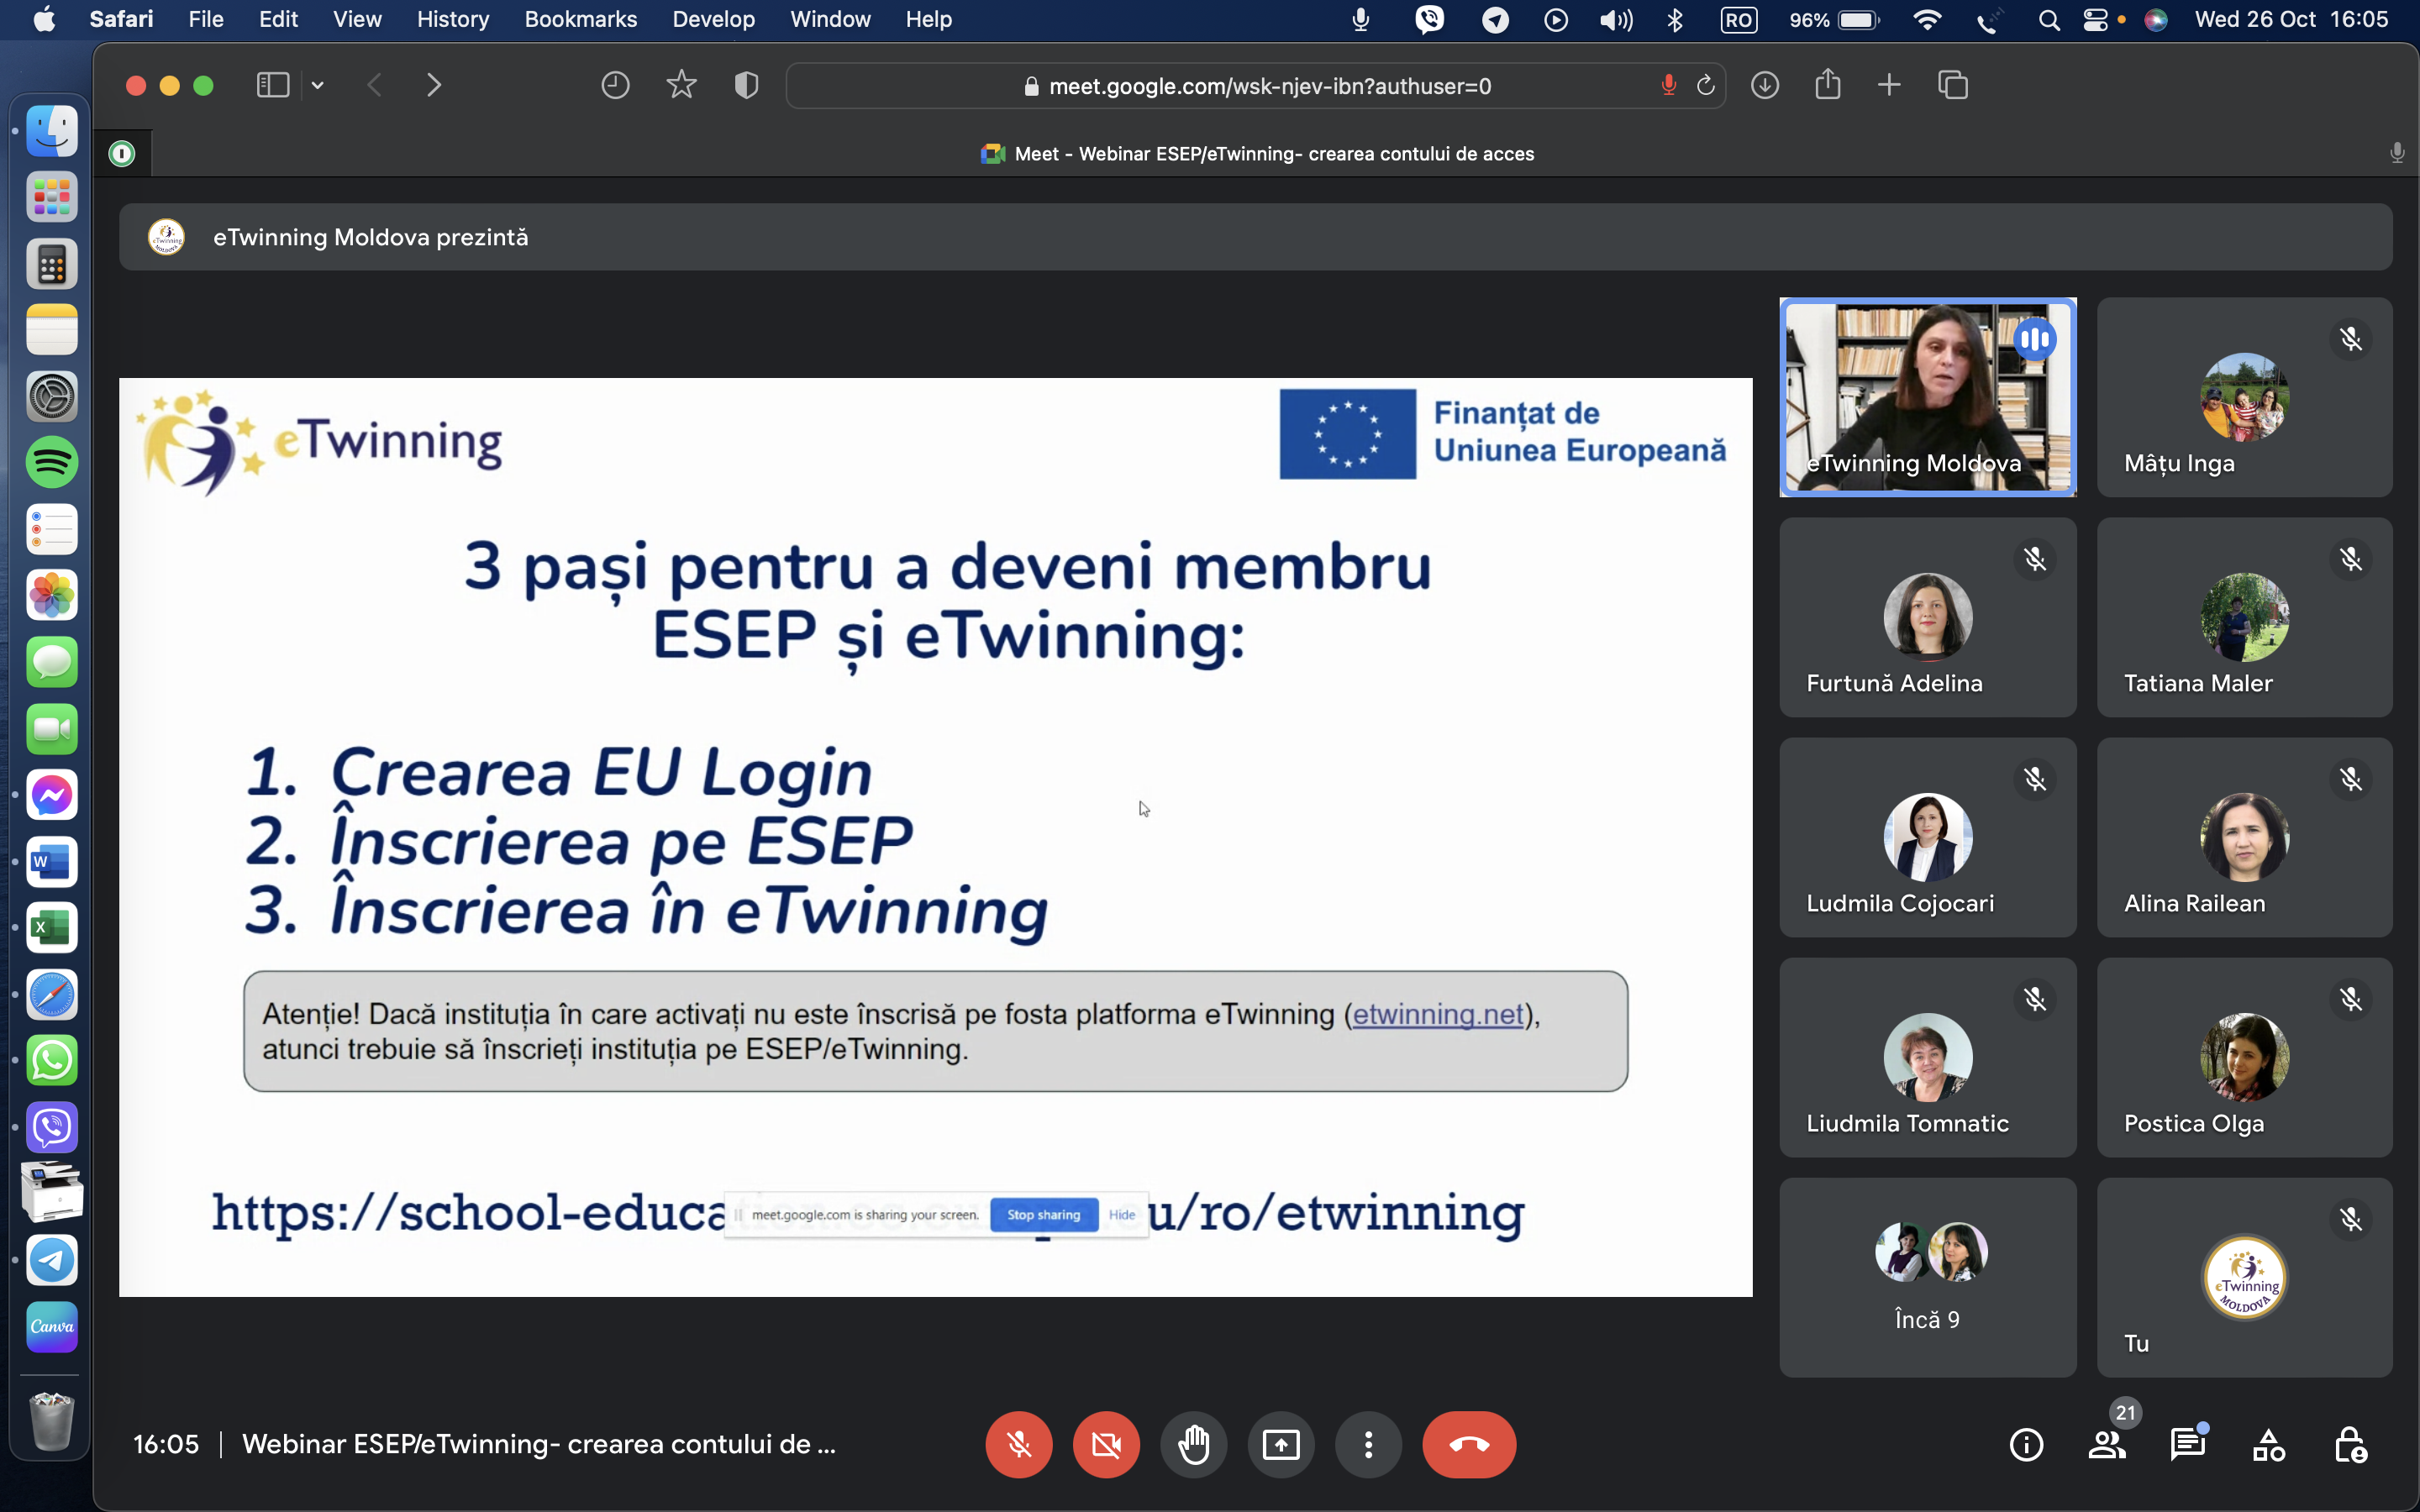The height and width of the screenshot is (1512, 2420).
Task: Open the History menu
Action: coord(453,19)
